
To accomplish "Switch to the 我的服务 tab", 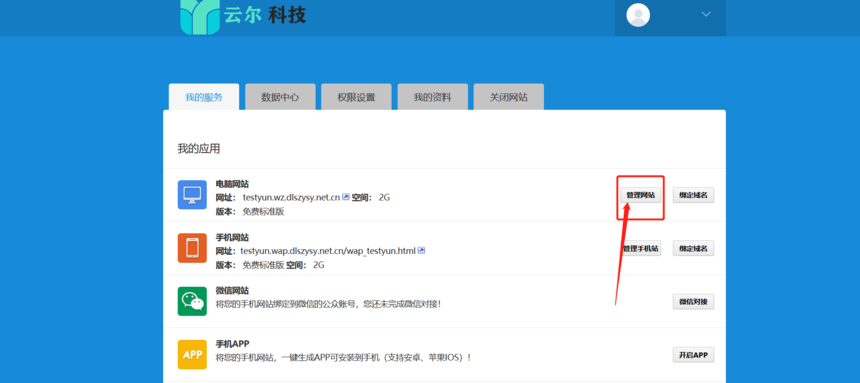I will [204, 97].
